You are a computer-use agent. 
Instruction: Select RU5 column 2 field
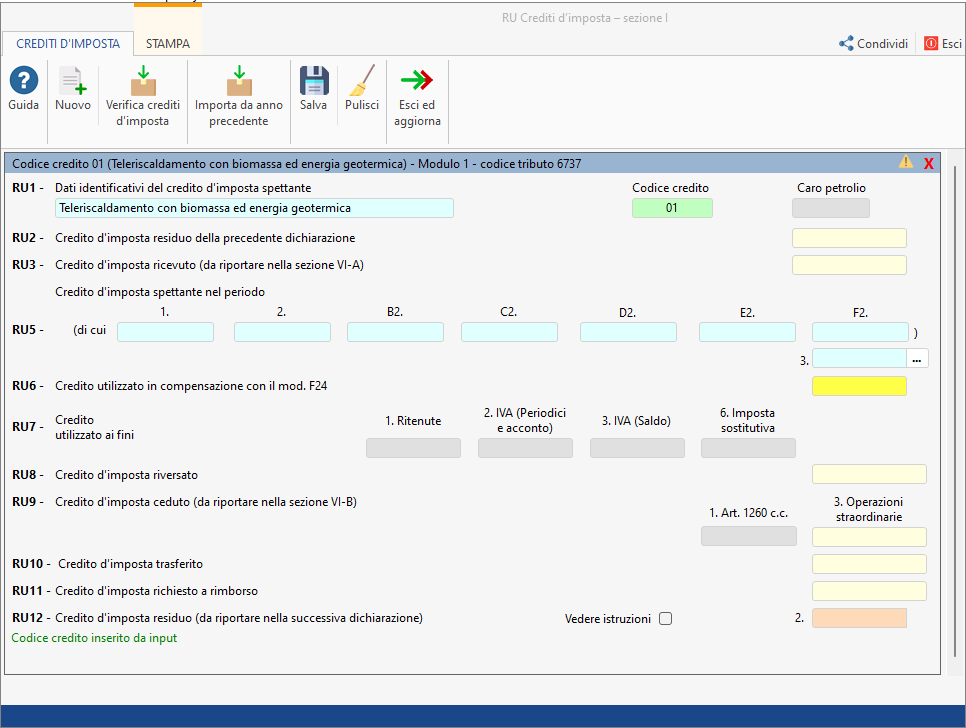(x=282, y=332)
